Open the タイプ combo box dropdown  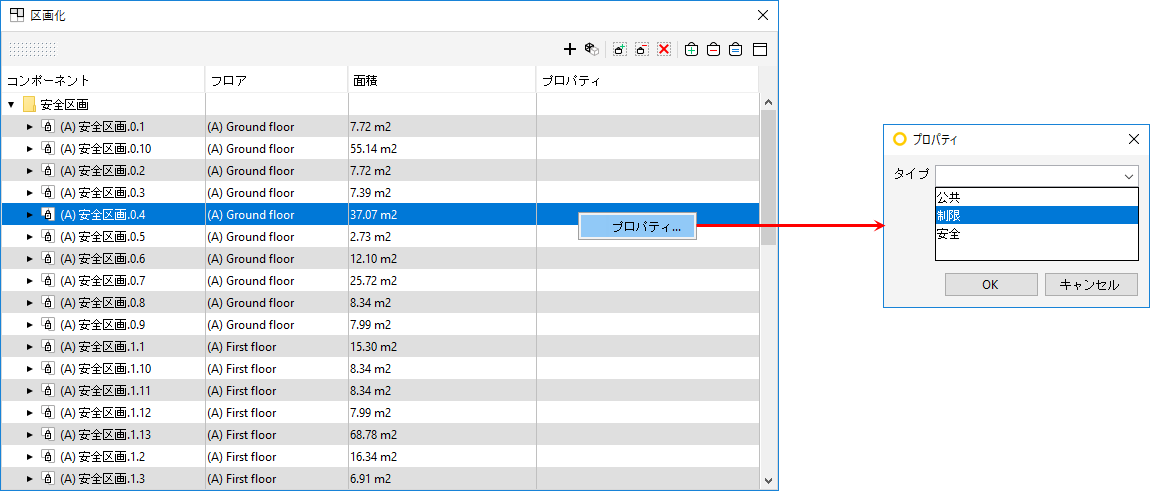[1129, 176]
